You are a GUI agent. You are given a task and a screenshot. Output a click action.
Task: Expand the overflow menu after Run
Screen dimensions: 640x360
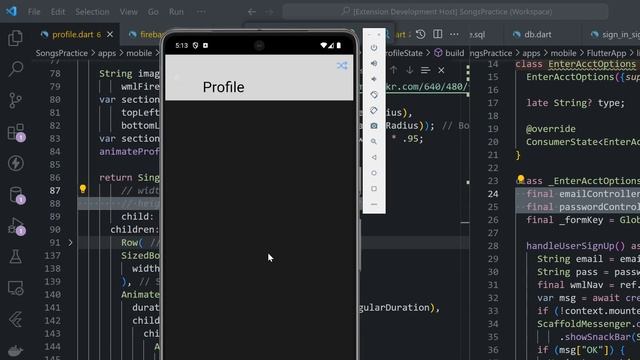pyautogui.click(x=201, y=12)
